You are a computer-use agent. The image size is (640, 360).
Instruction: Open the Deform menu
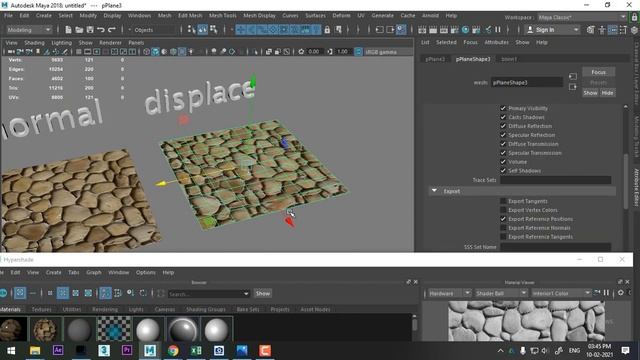click(341, 16)
